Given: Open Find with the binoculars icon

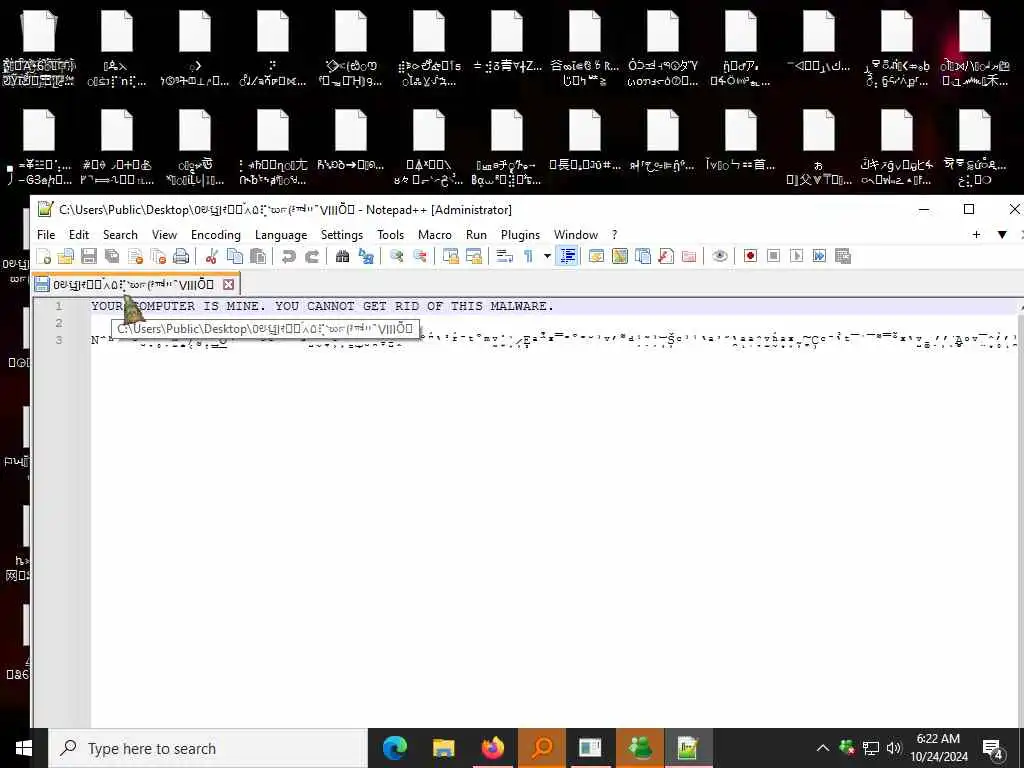Looking at the screenshot, I should (x=342, y=256).
